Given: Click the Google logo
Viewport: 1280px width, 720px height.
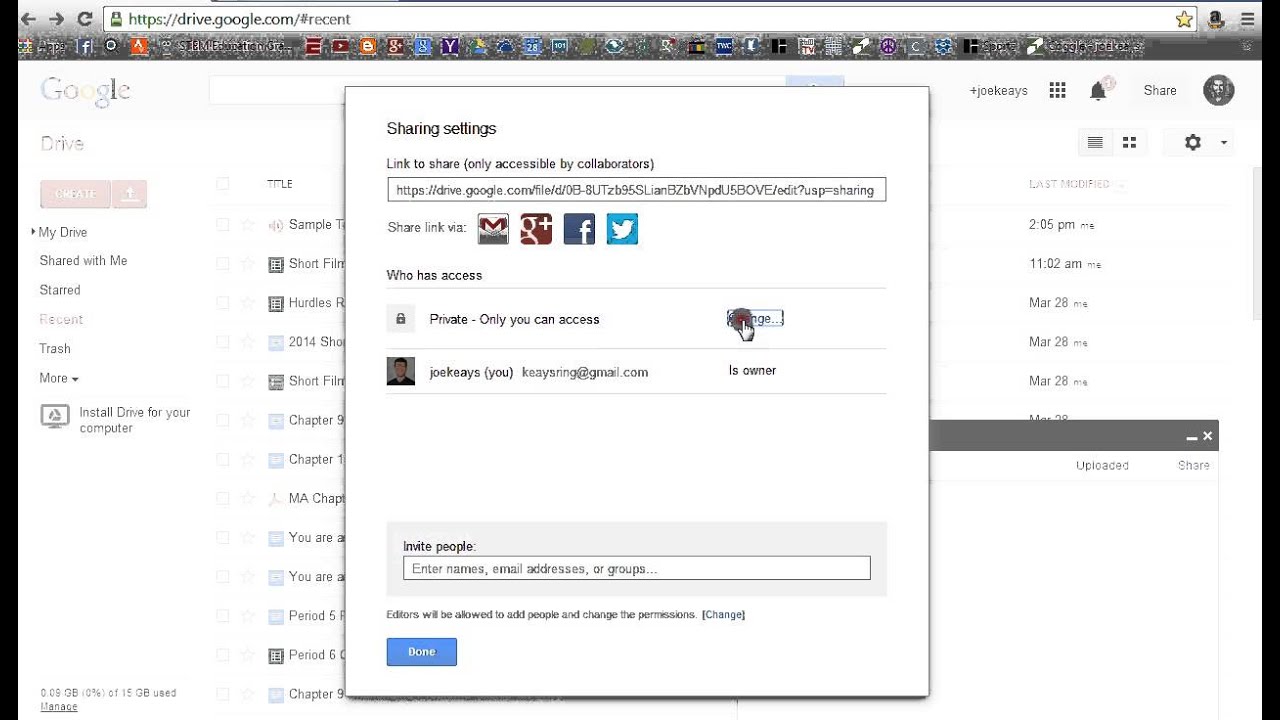Looking at the screenshot, I should (x=85, y=91).
